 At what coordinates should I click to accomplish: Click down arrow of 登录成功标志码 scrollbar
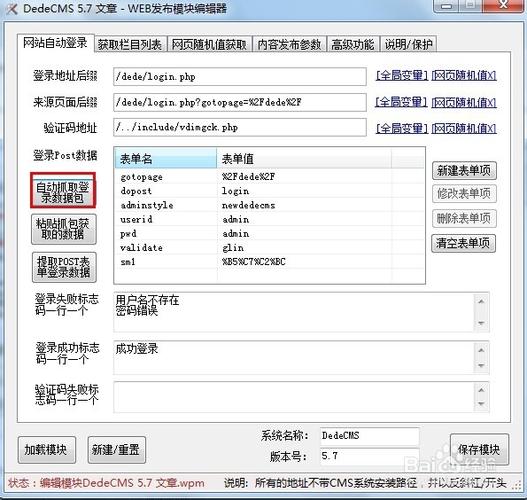[x=481, y=366]
